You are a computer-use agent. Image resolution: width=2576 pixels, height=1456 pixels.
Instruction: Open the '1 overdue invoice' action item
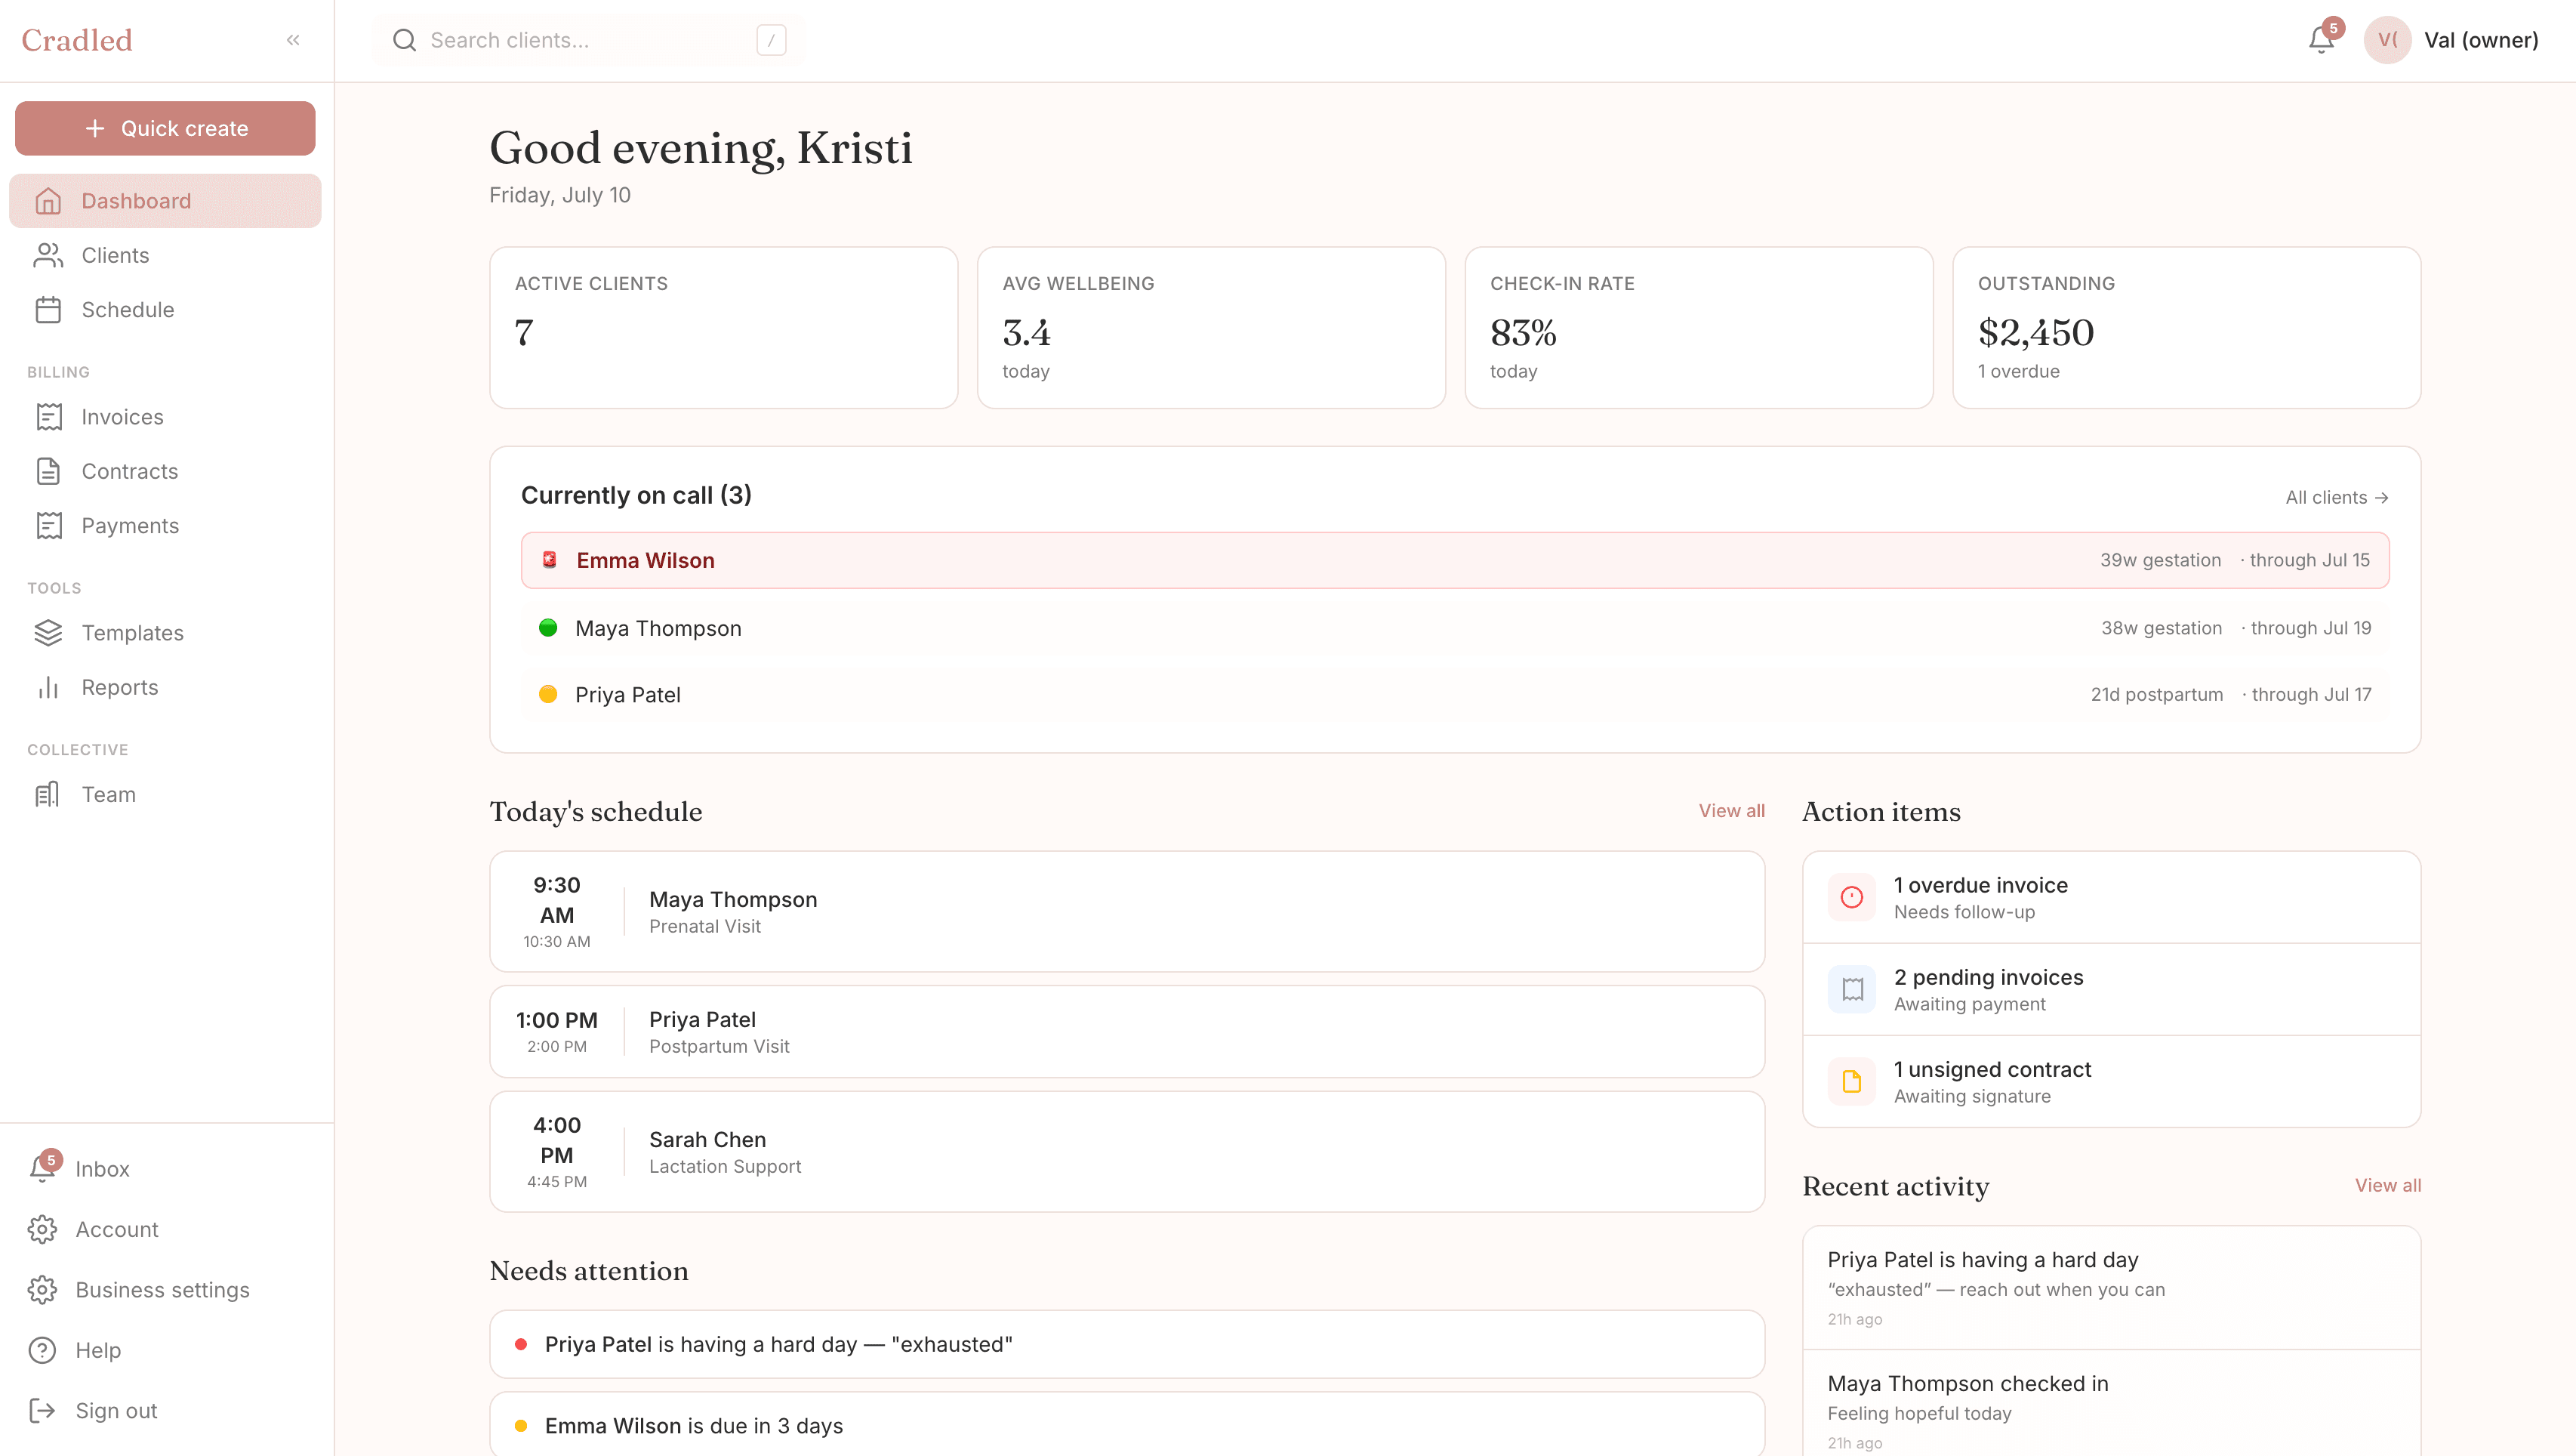2111,897
